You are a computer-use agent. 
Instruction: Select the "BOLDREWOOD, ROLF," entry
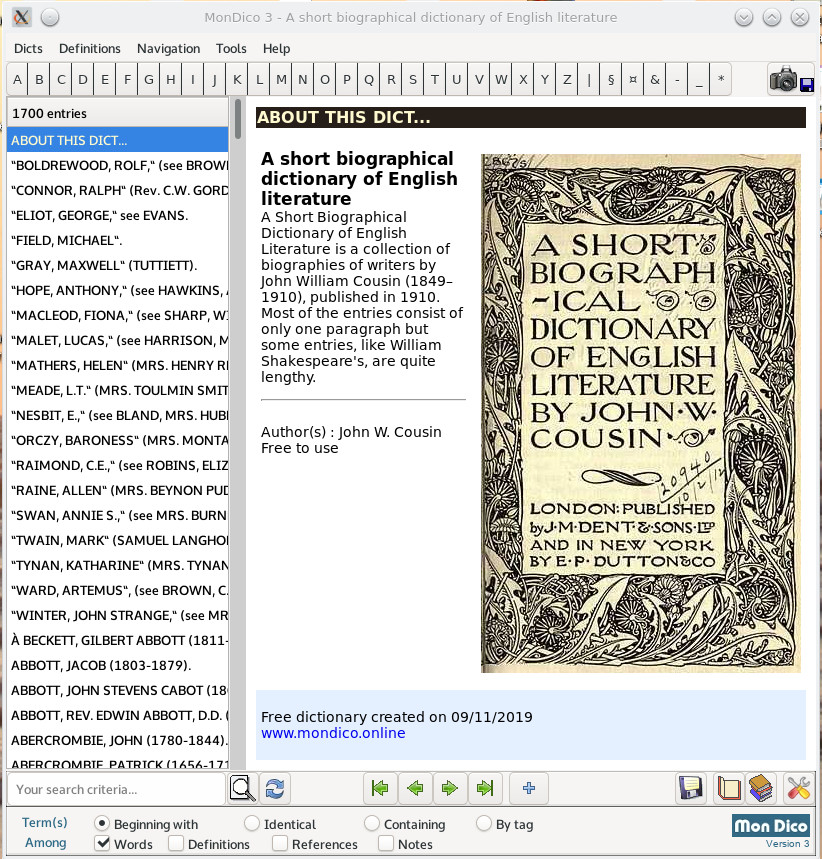[x=118, y=165]
